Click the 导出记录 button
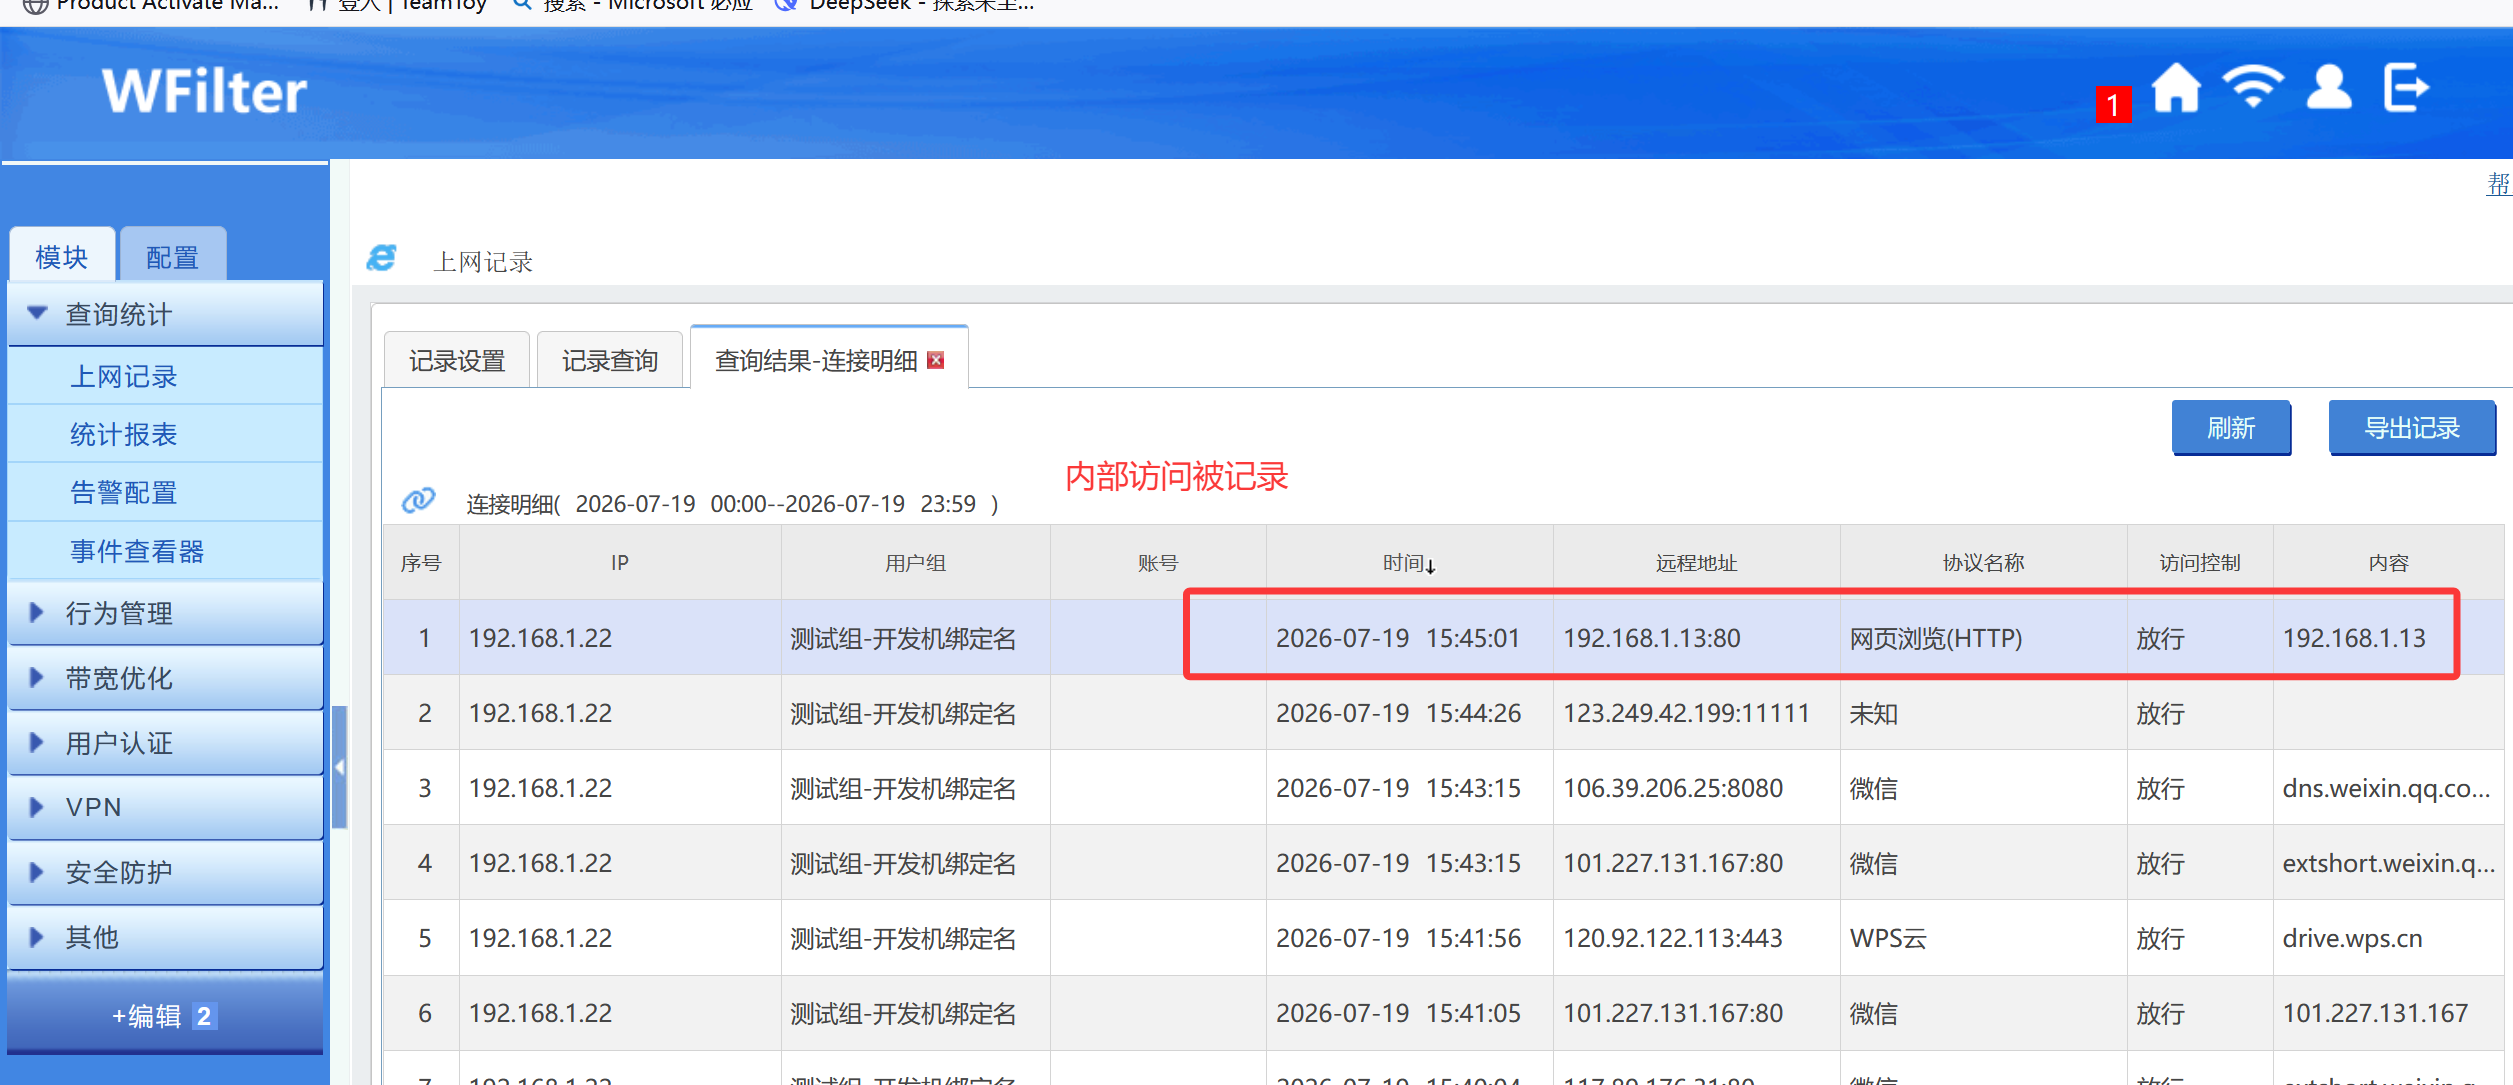 click(2412, 428)
